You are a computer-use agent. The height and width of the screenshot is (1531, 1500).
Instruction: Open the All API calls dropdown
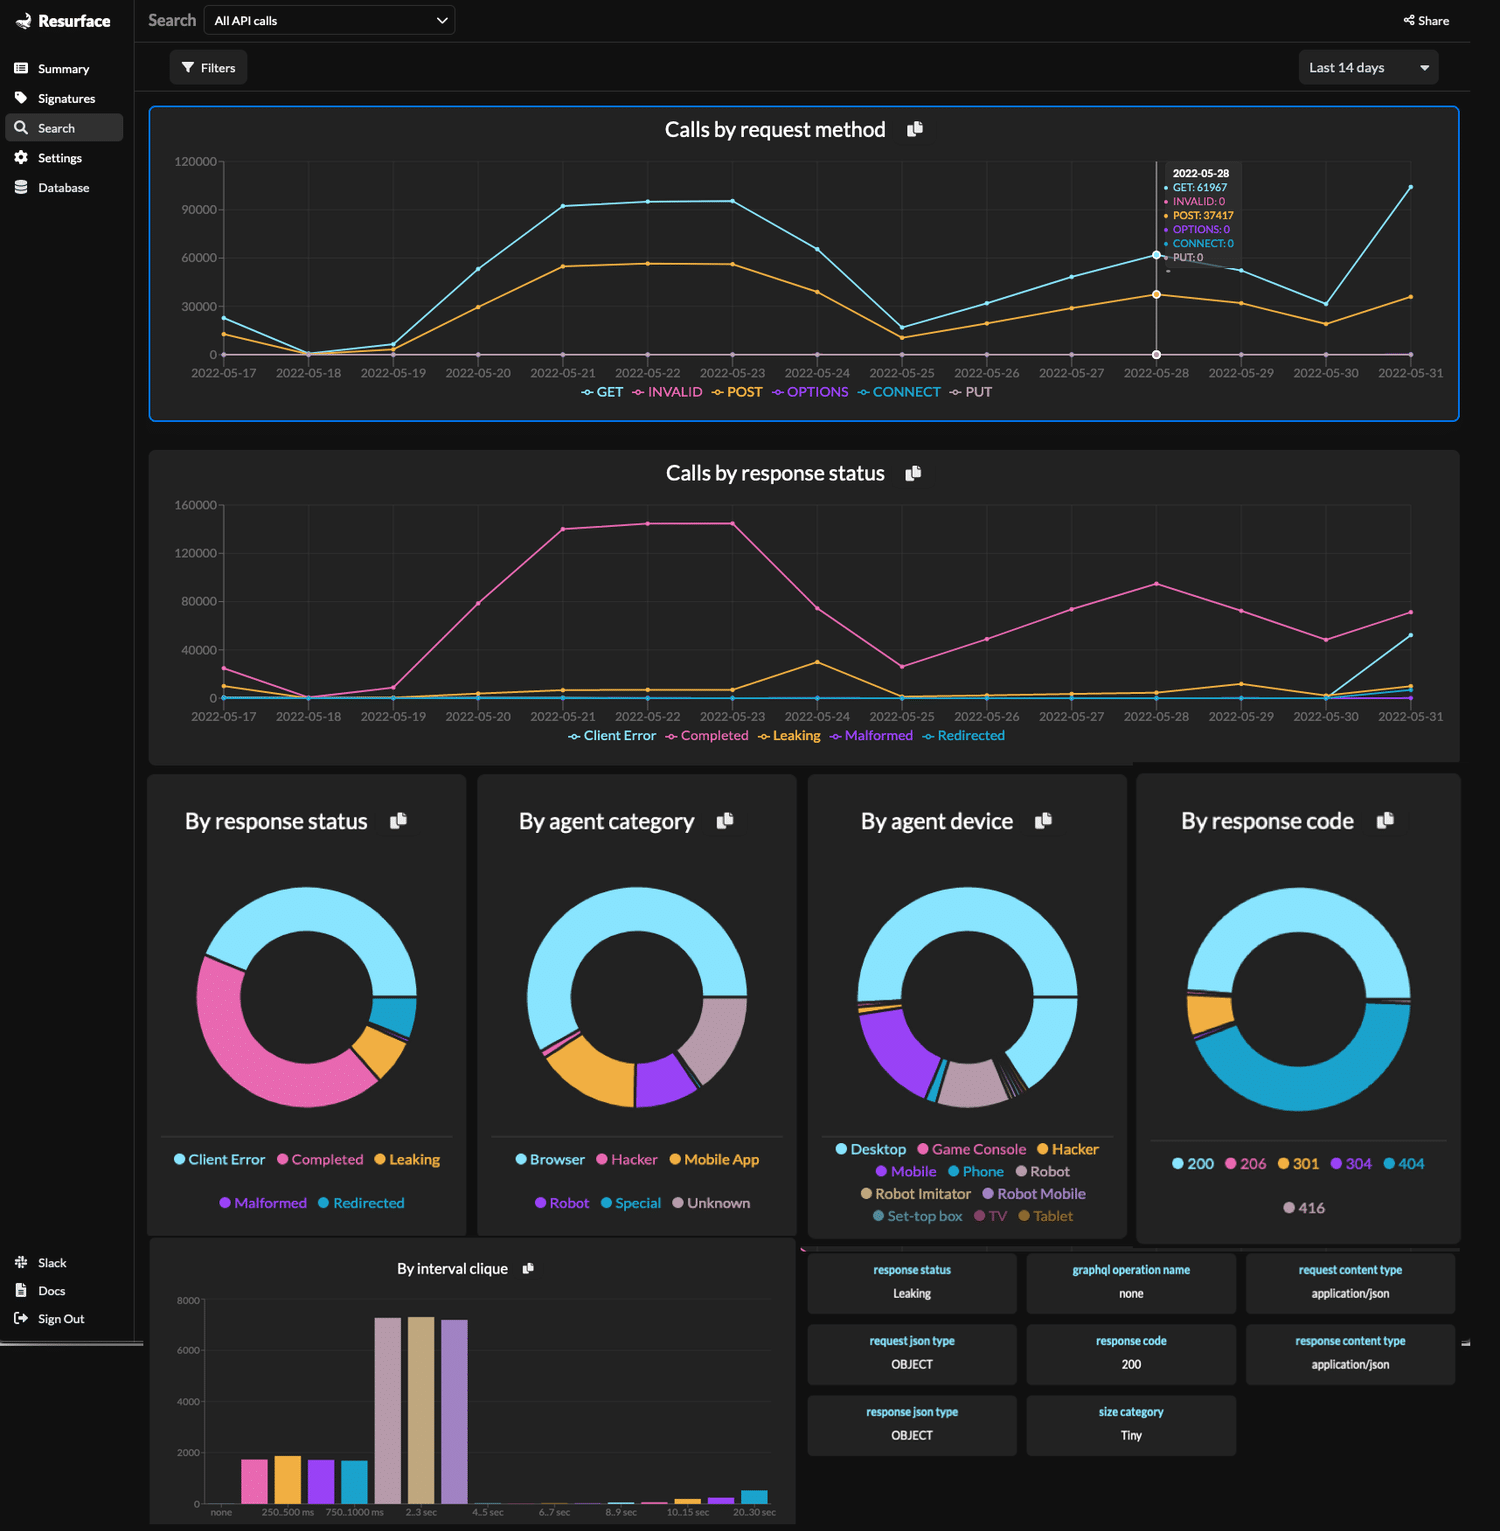[x=328, y=19]
